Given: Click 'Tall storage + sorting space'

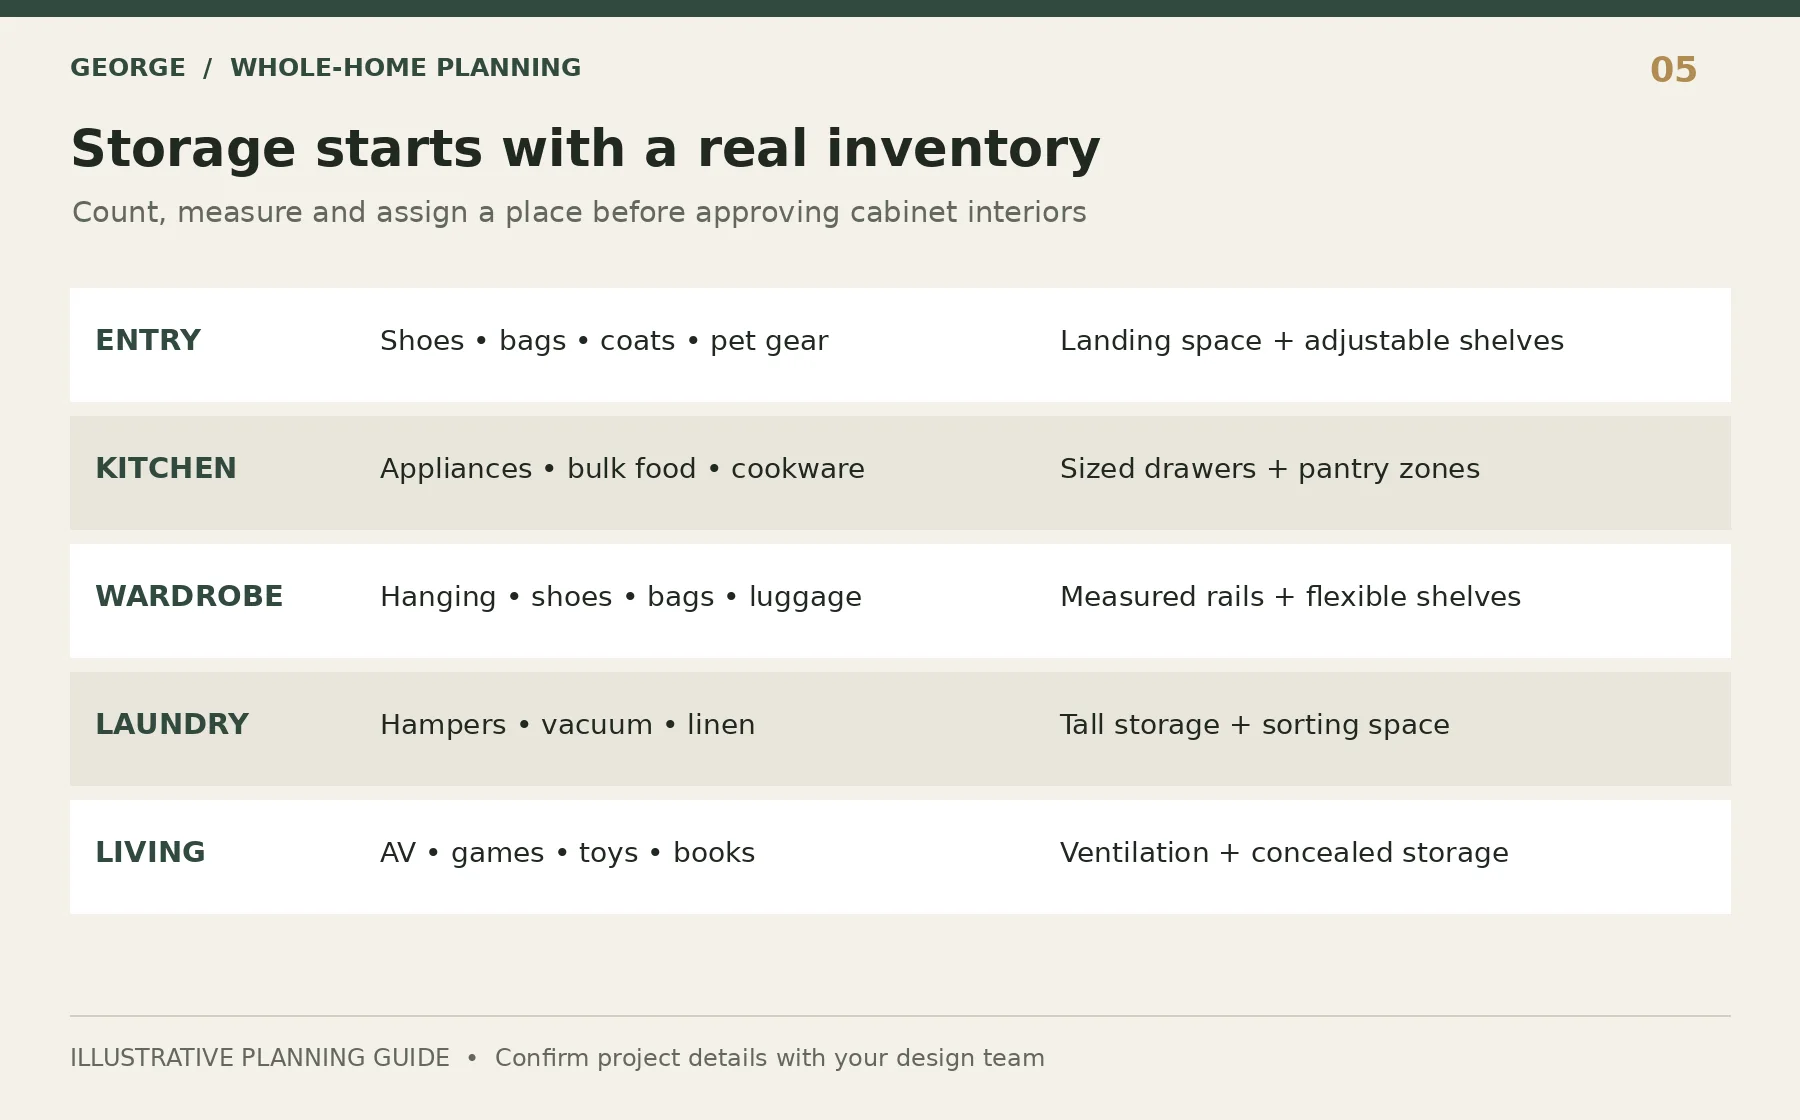Looking at the screenshot, I should pyautogui.click(x=1255, y=725).
